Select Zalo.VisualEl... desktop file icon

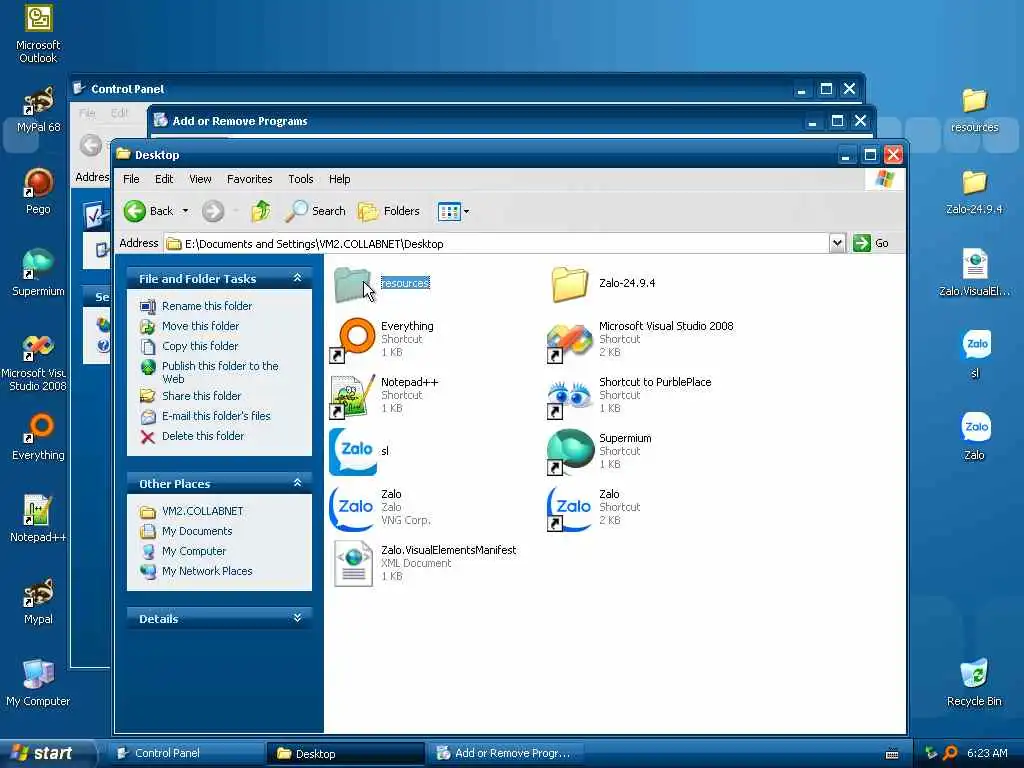[x=974, y=273]
